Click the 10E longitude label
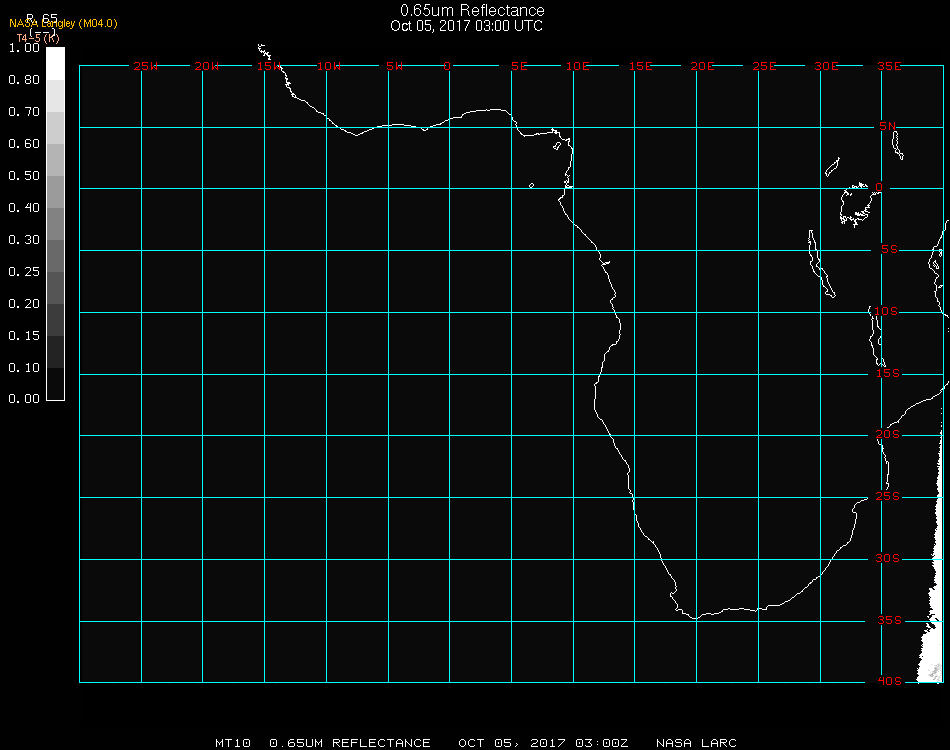This screenshot has width=950, height=750. (x=577, y=66)
